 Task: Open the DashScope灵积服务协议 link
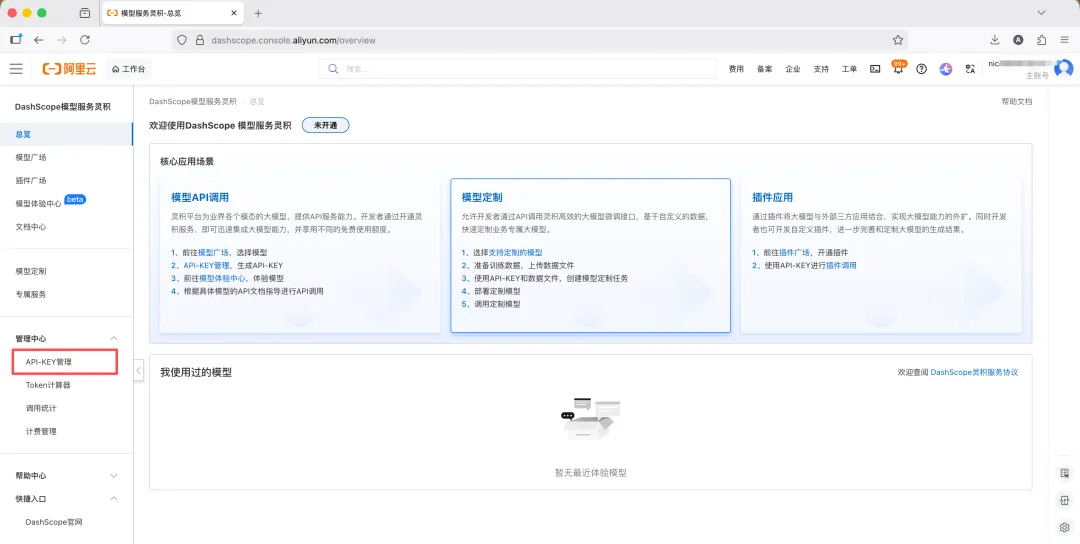tap(974, 372)
